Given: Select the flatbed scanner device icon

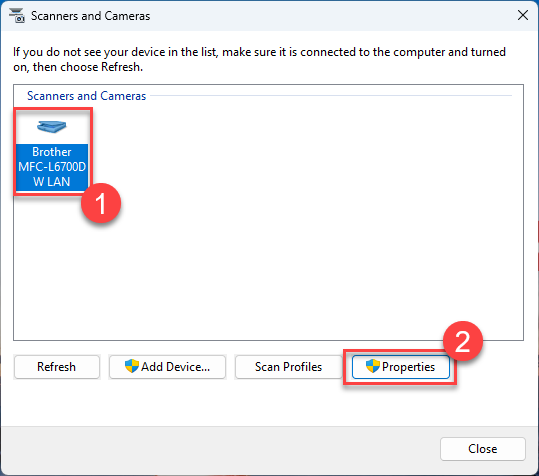Looking at the screenshot, I should tap(52, 126).
